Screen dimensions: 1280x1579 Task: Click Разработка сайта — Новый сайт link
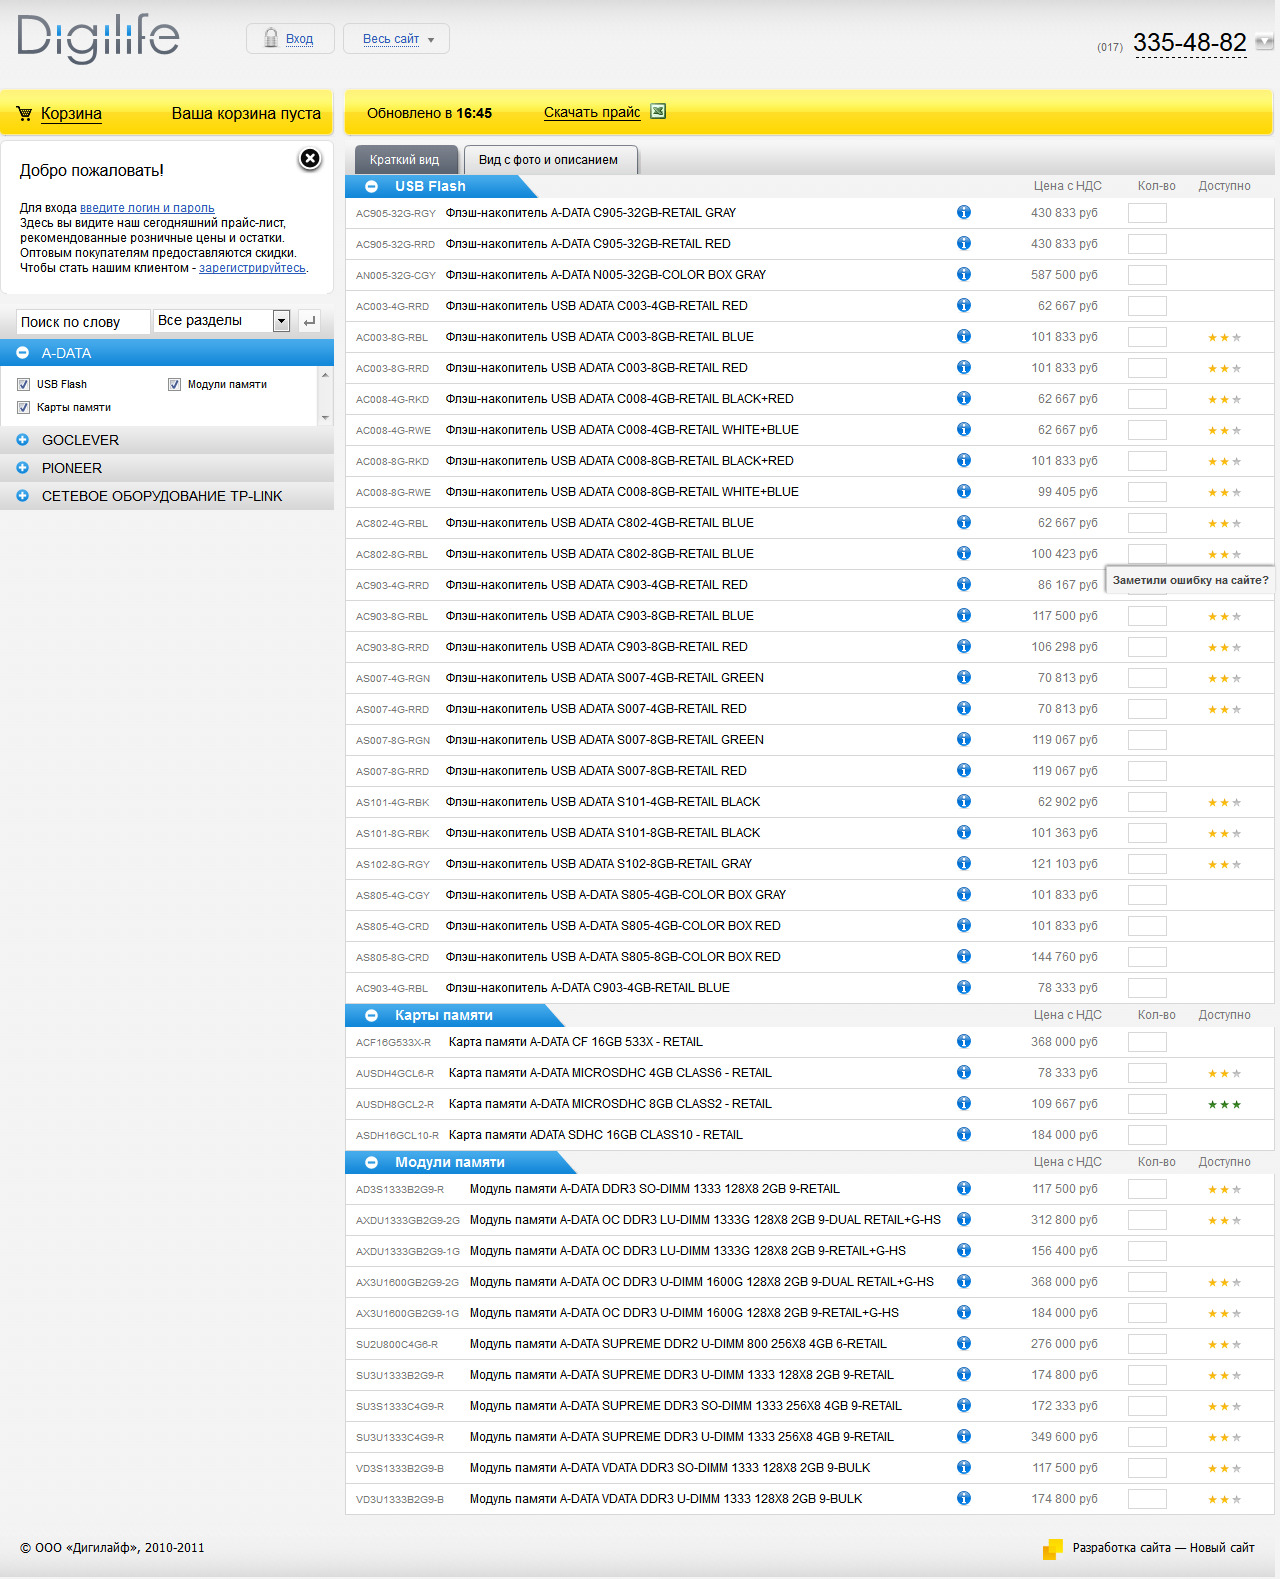[1163, 1548]
